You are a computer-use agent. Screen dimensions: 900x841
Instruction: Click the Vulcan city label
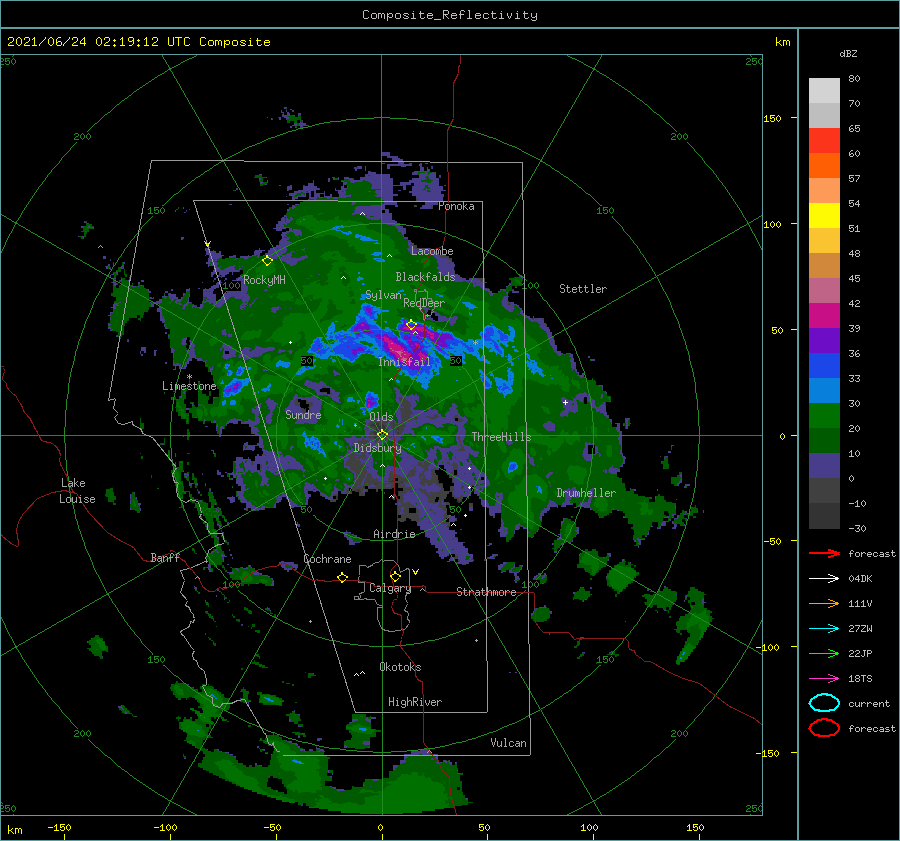[x=508, y=743]
